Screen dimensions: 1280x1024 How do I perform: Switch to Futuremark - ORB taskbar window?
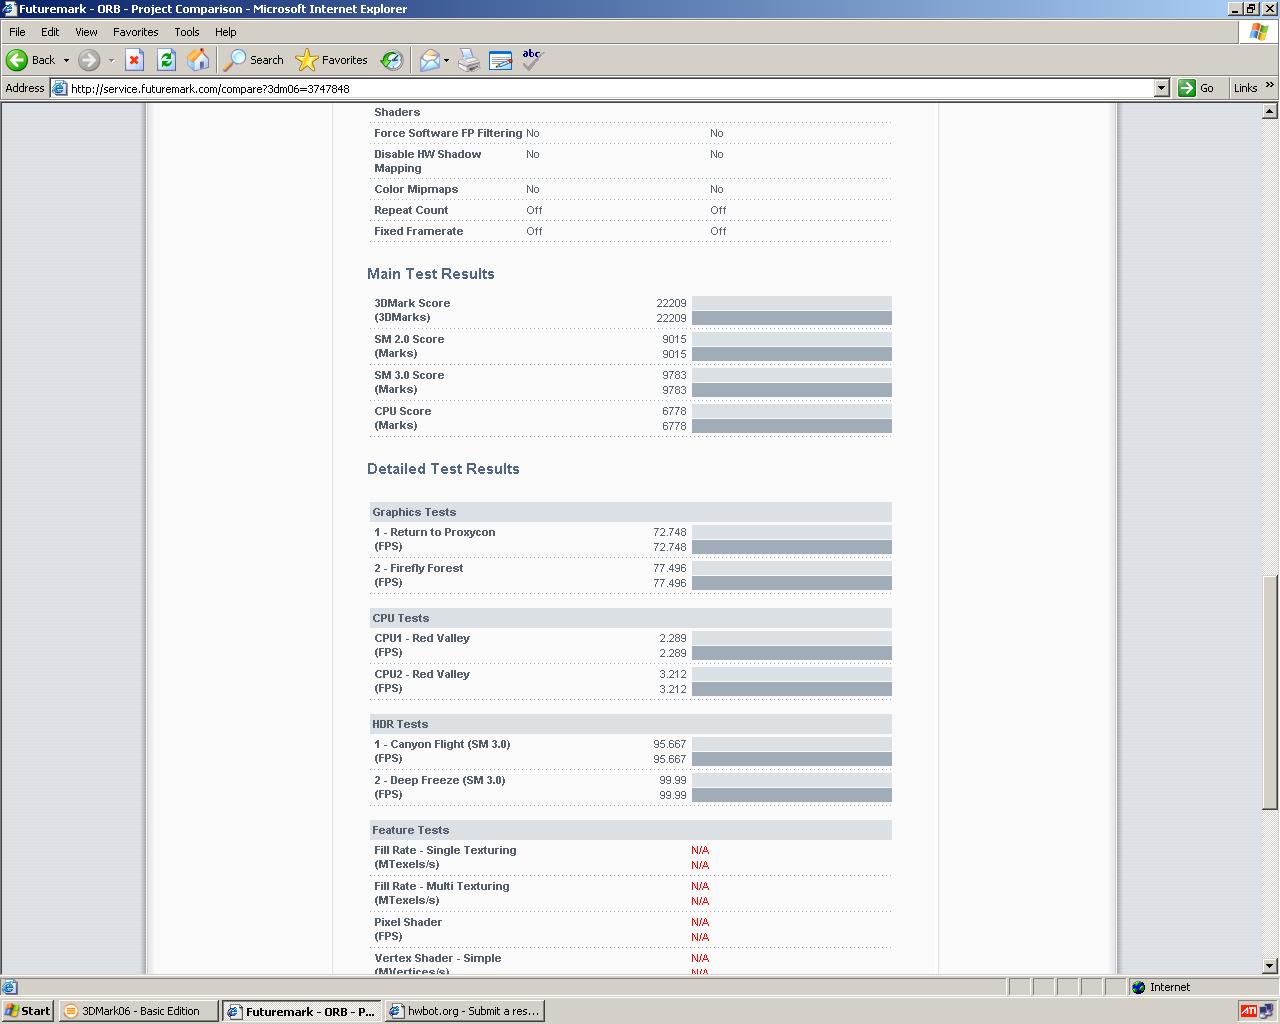300,1011
